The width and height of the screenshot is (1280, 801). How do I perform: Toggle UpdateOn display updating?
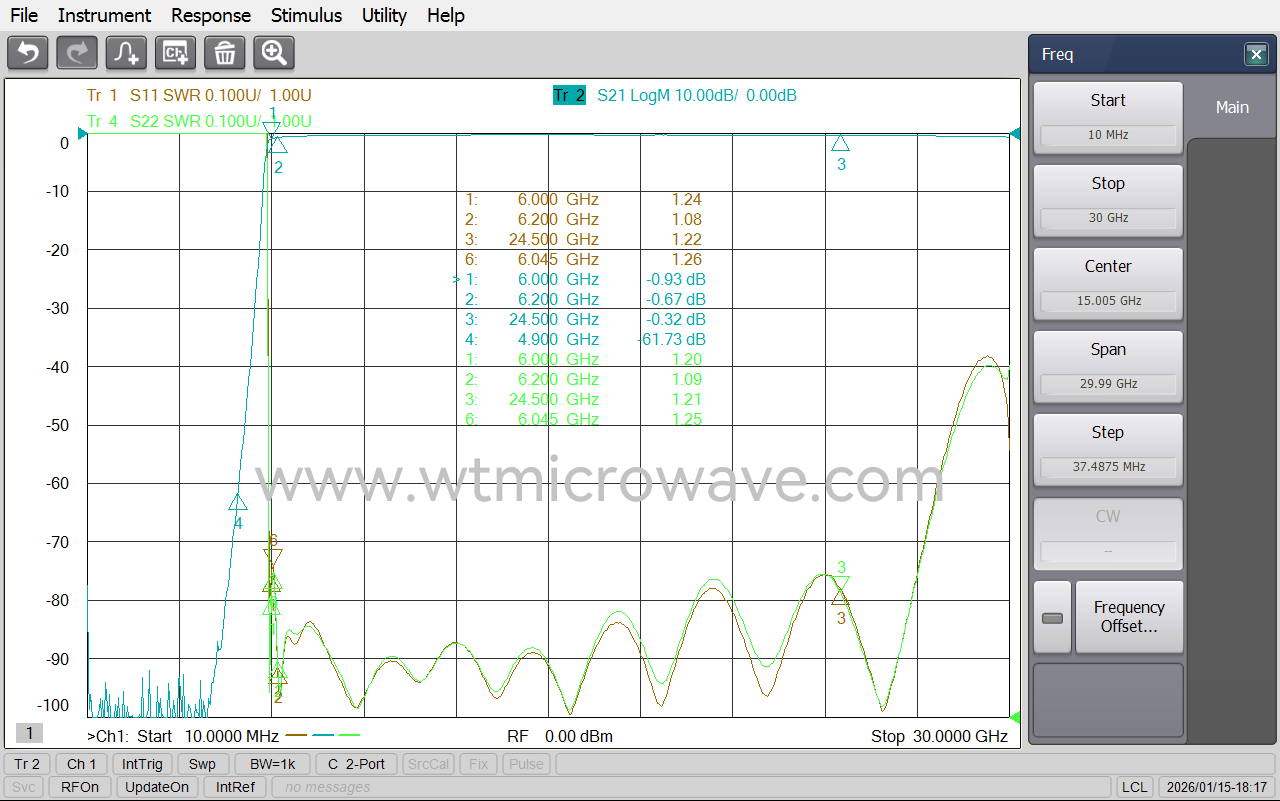157,787
